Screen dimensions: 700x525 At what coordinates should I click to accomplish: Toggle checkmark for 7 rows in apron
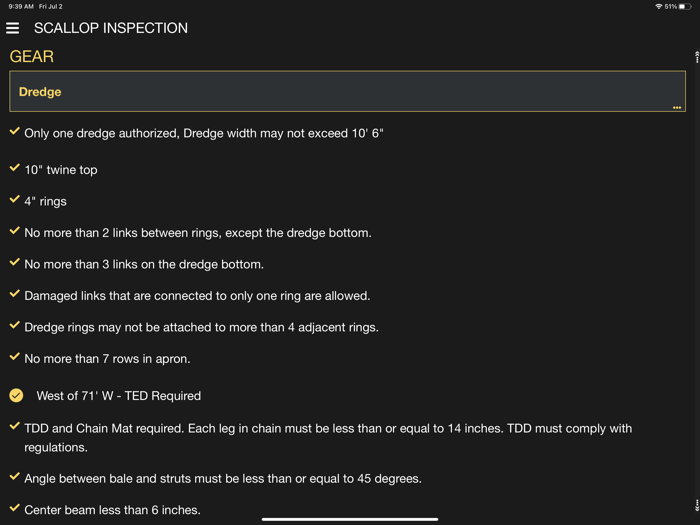click(14, 357)
